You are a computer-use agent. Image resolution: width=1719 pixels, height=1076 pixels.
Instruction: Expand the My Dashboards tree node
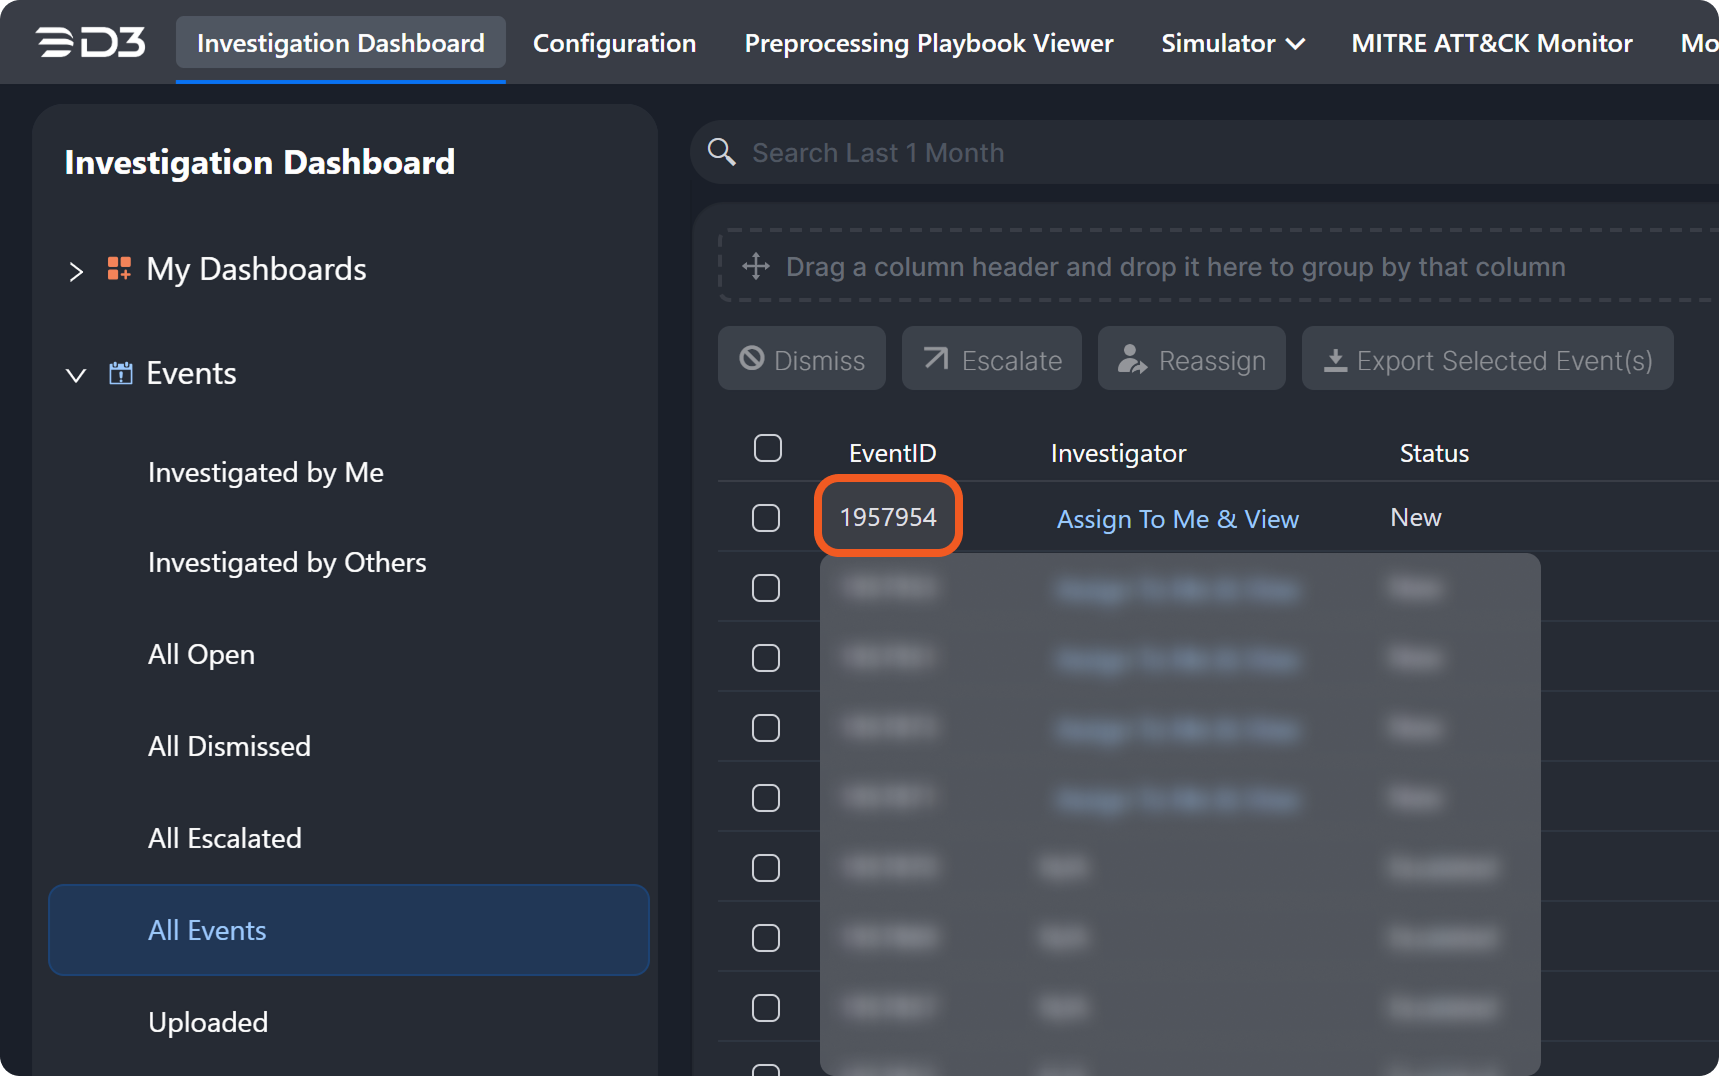tap(76, 271)
